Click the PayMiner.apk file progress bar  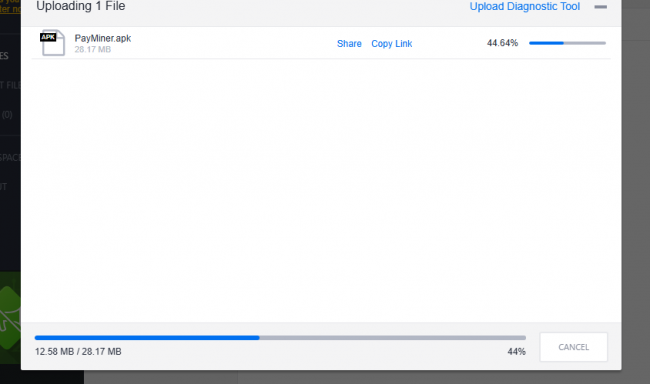(x=567, y=43)
